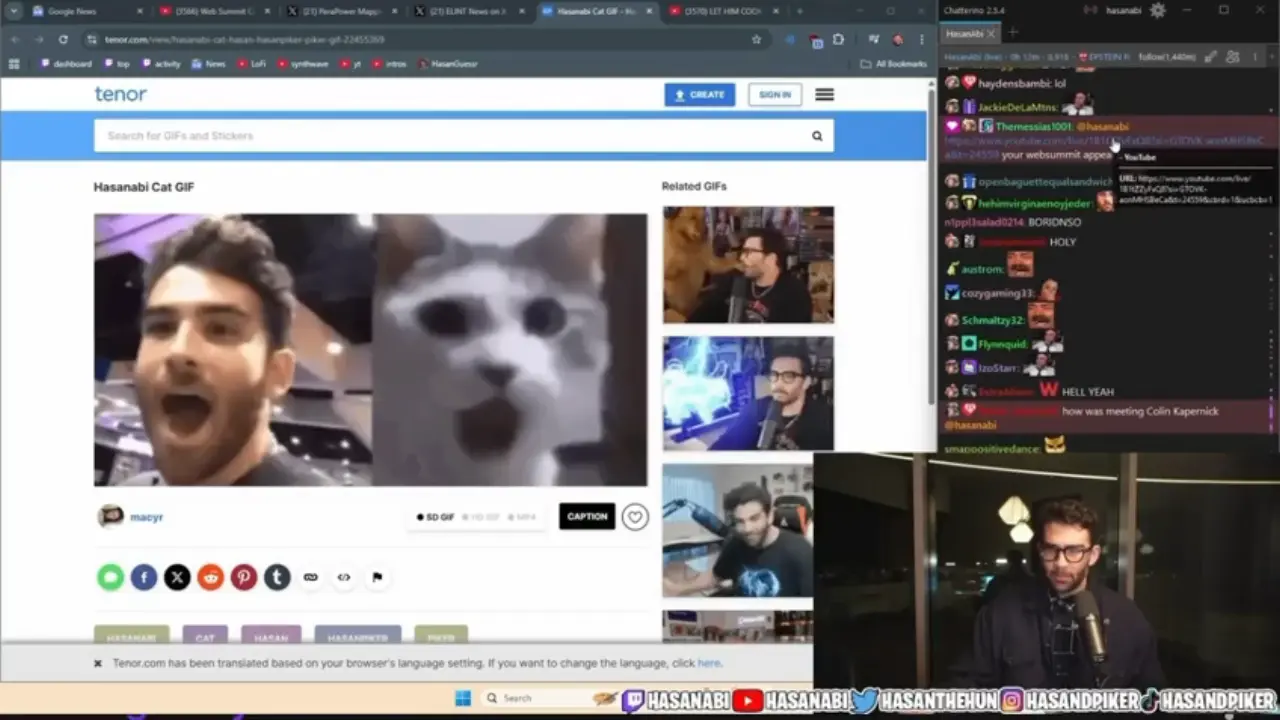The width and height of the screenshot is (1280, 720).
Task: Click the CAPTION button
Action: click(x=587, y=517)
